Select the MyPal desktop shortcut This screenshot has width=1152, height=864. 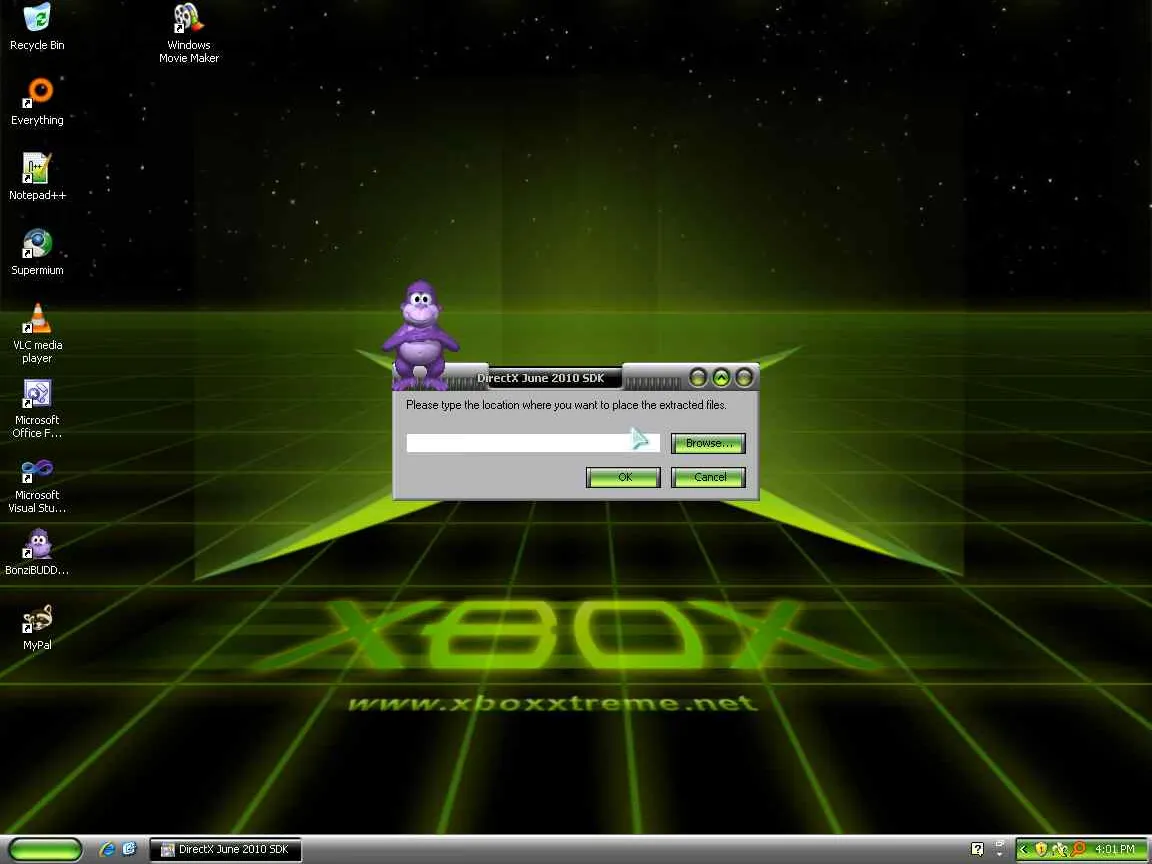[x=37, y=626]
